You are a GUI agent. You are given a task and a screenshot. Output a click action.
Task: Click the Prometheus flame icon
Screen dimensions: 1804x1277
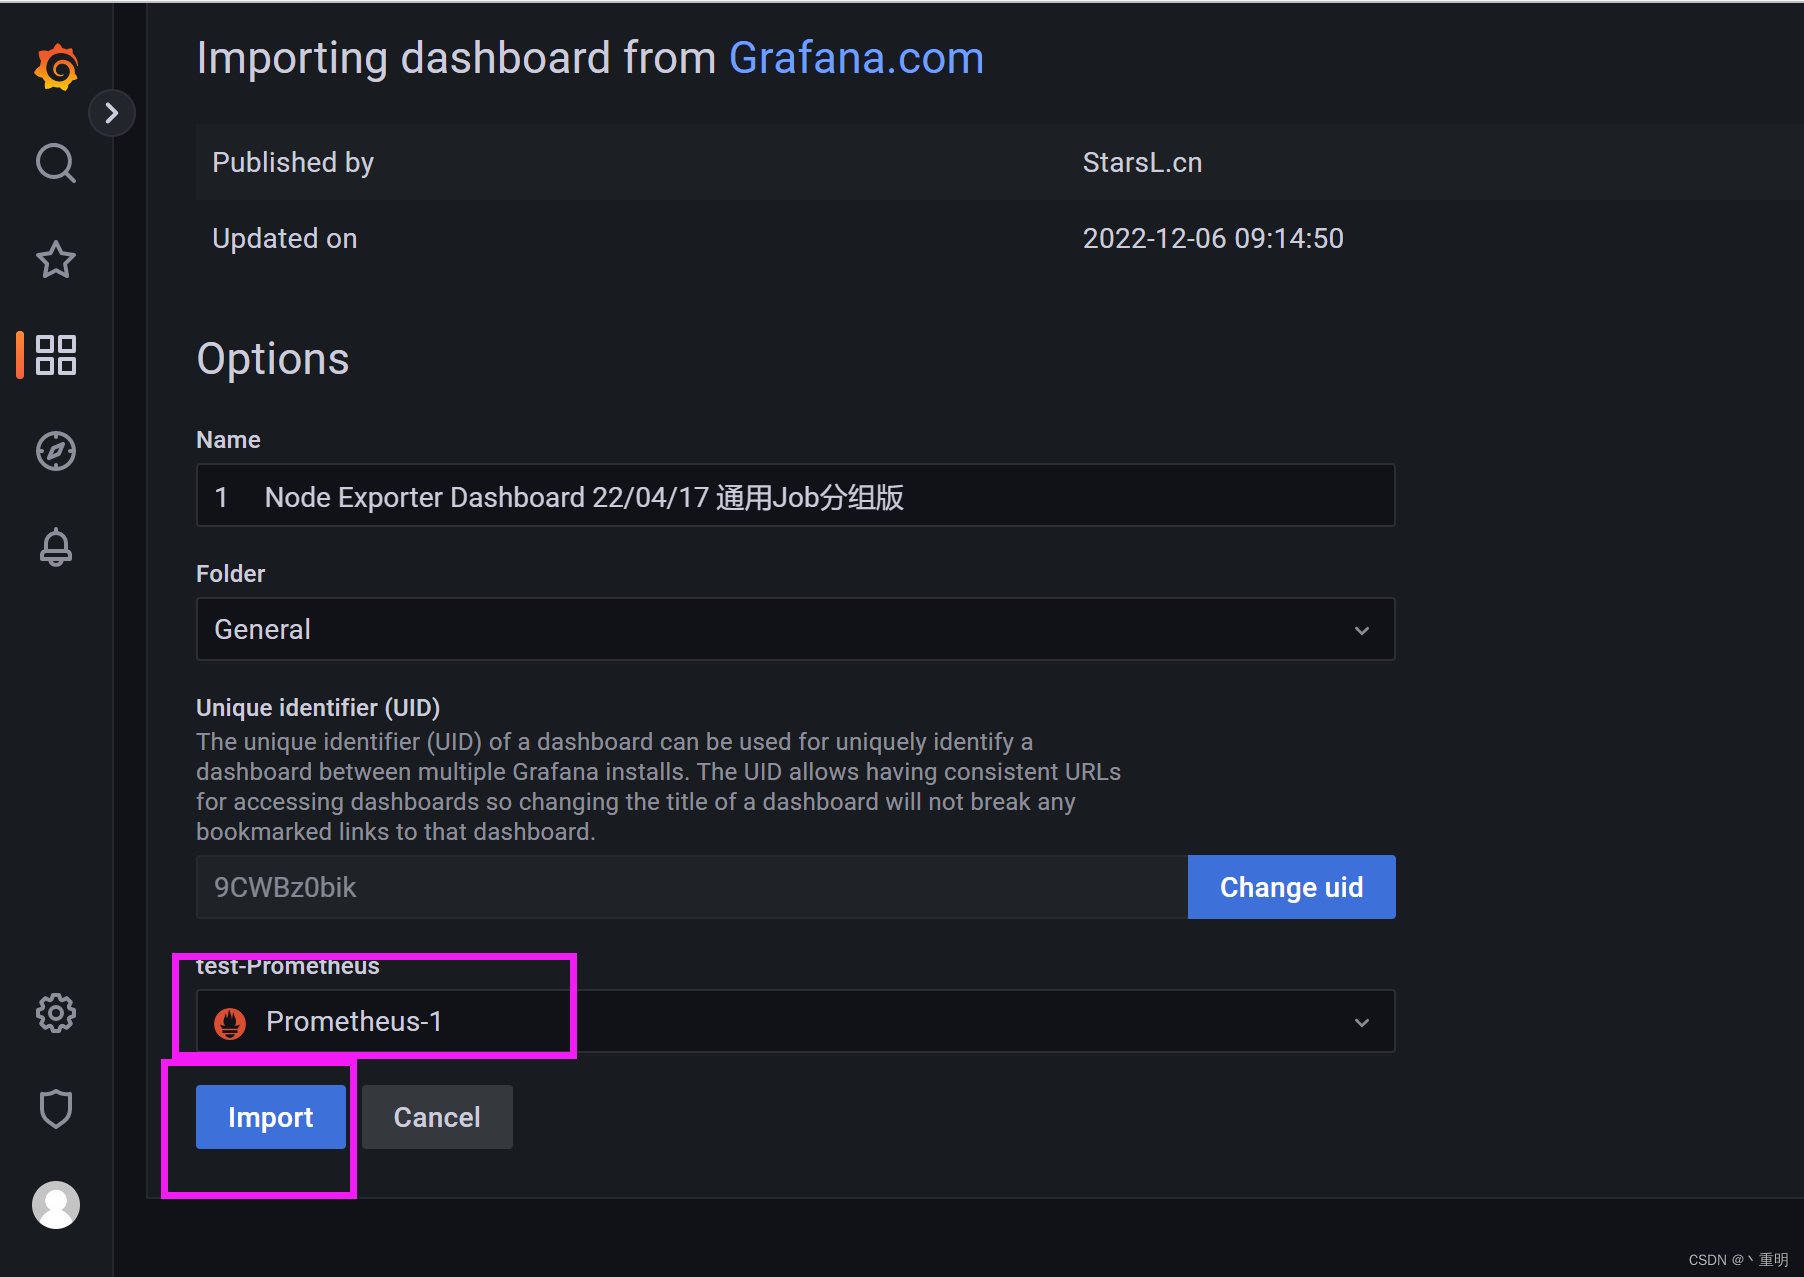click(230, 1023)
